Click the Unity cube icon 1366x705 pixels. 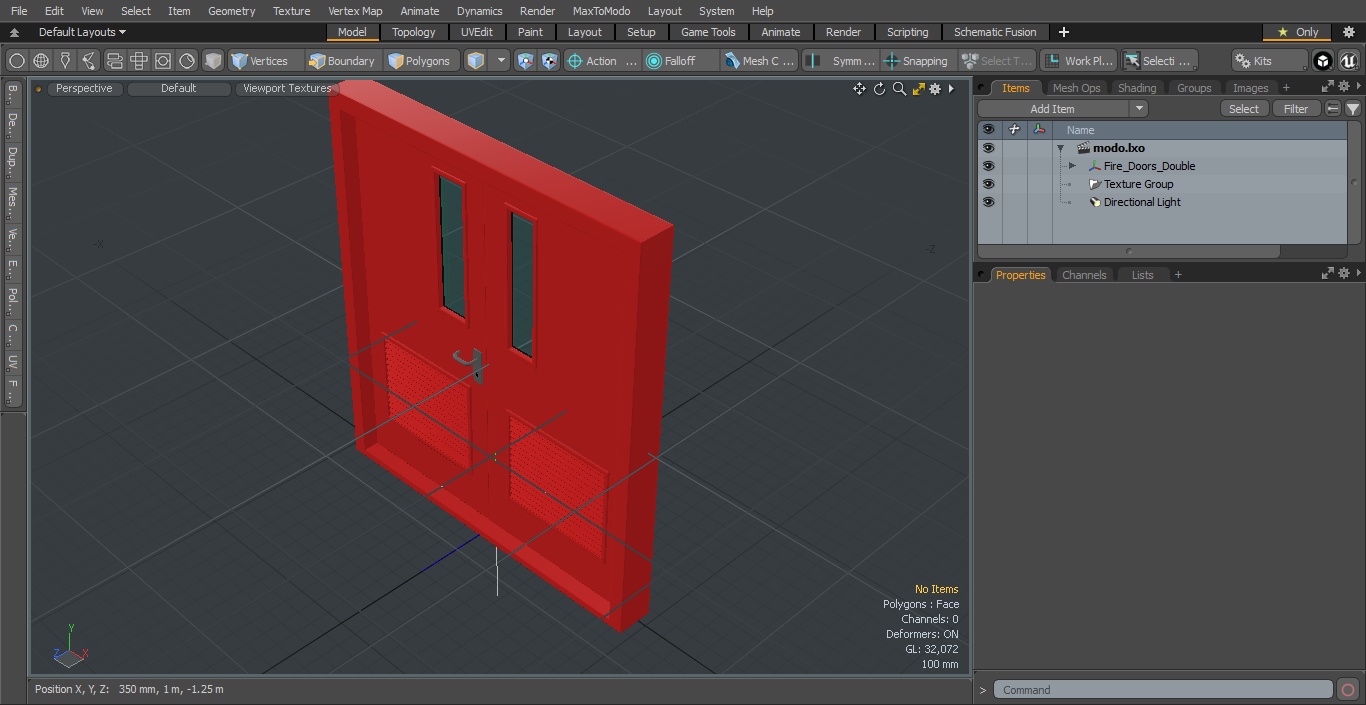pos(1323,61)
